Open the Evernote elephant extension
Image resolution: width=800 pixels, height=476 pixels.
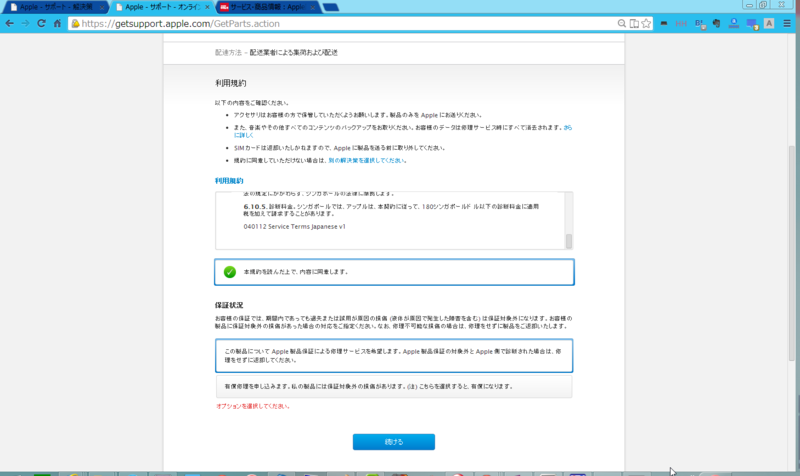tap(716, 23)
